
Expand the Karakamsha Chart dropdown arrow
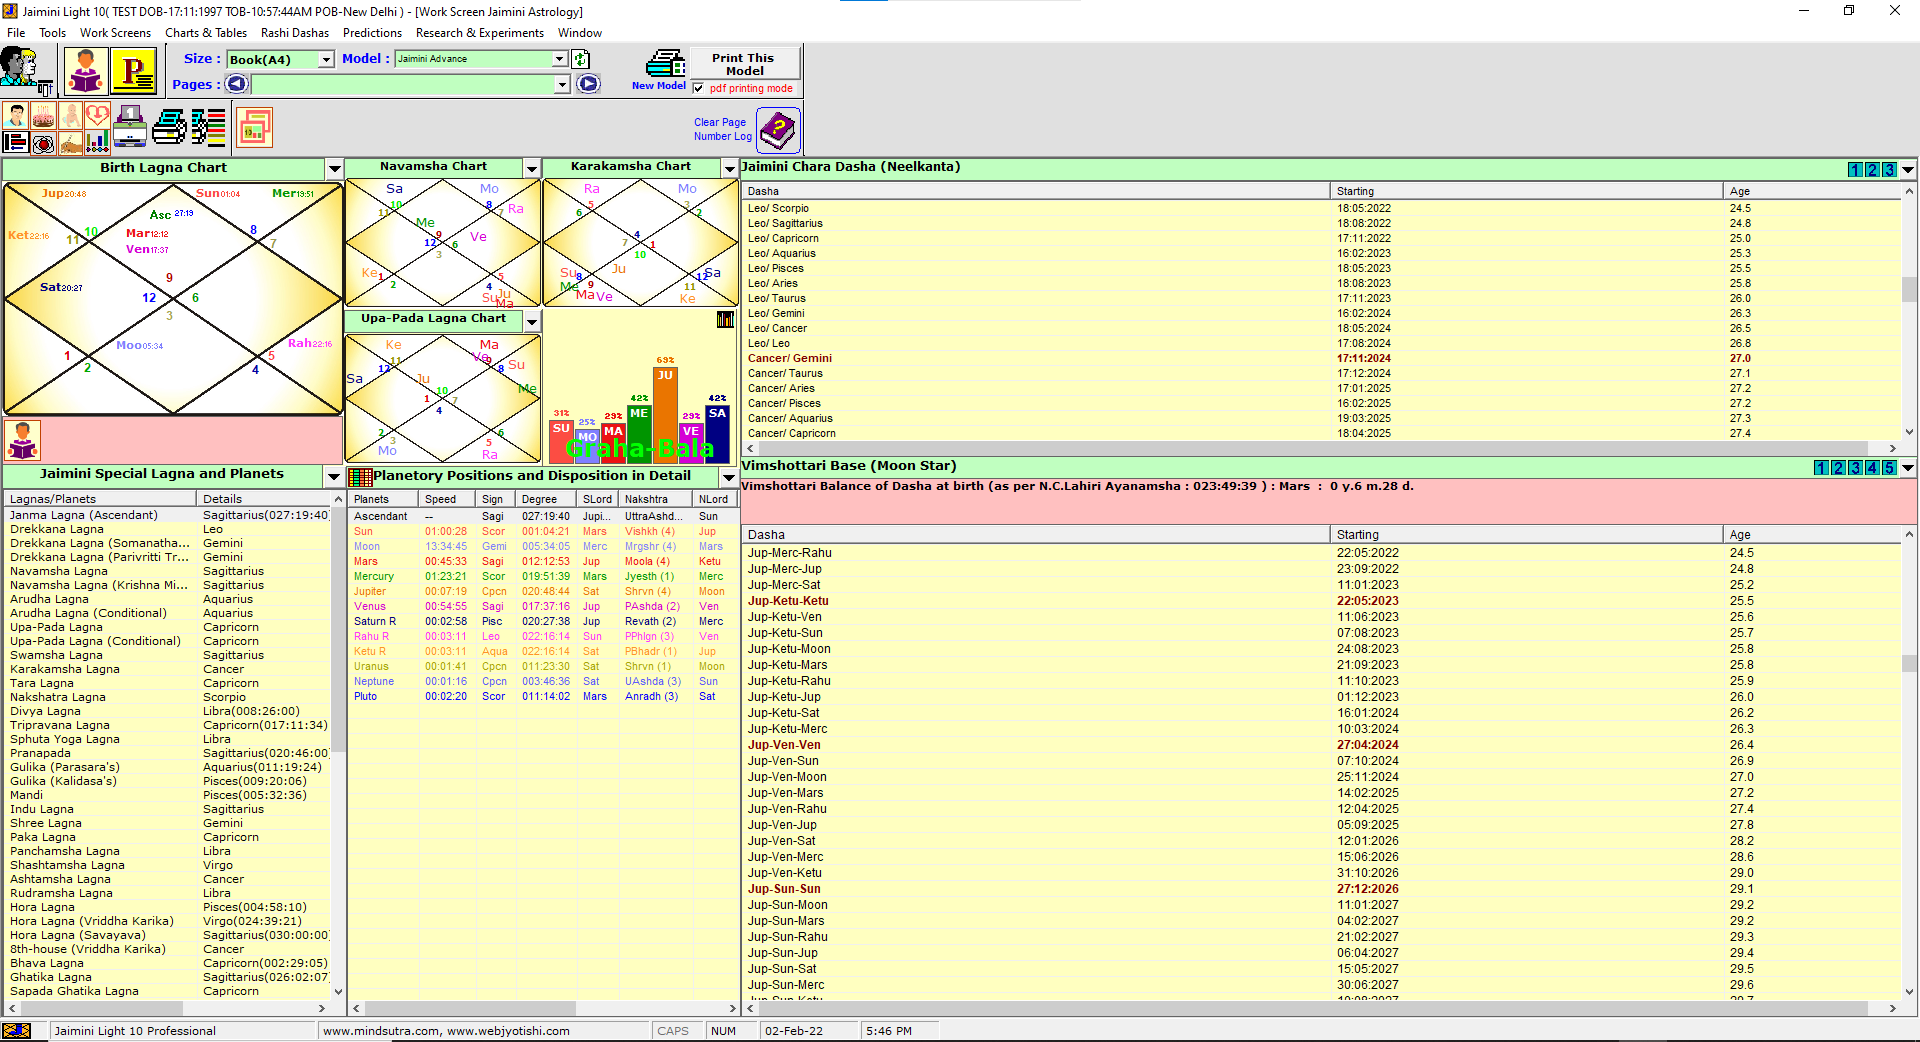[729, 169]
